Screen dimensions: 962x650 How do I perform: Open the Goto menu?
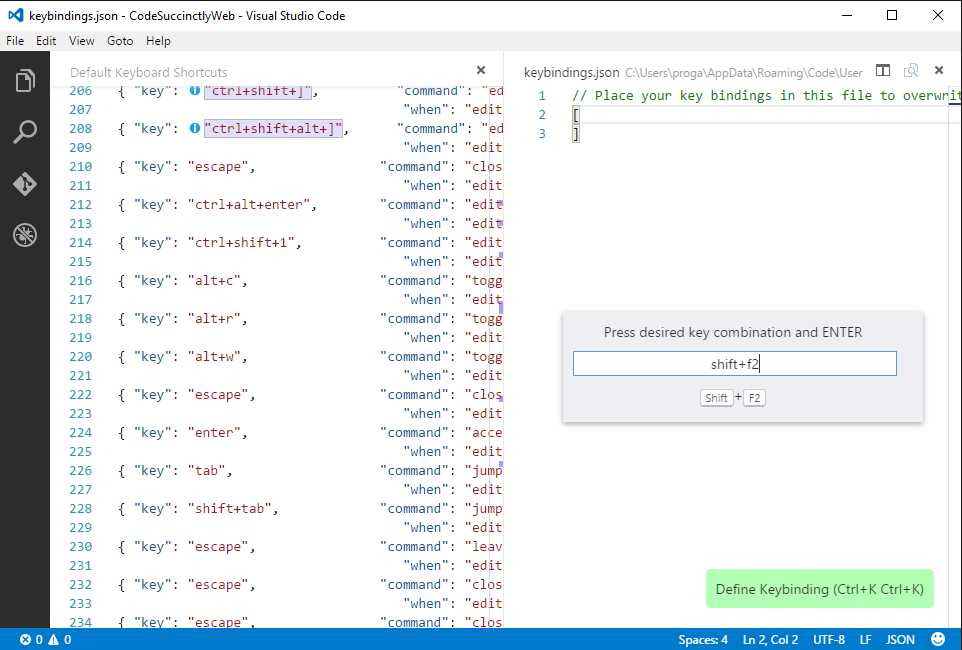120,41
